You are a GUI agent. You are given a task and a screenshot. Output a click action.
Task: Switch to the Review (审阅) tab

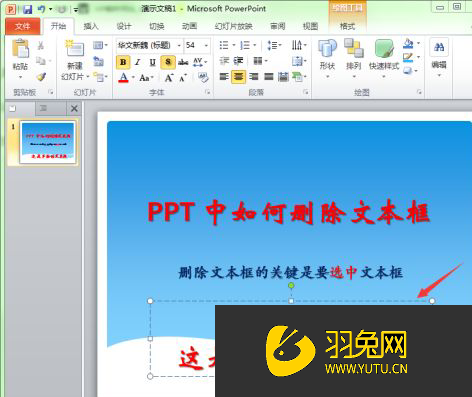coord(277,26)
